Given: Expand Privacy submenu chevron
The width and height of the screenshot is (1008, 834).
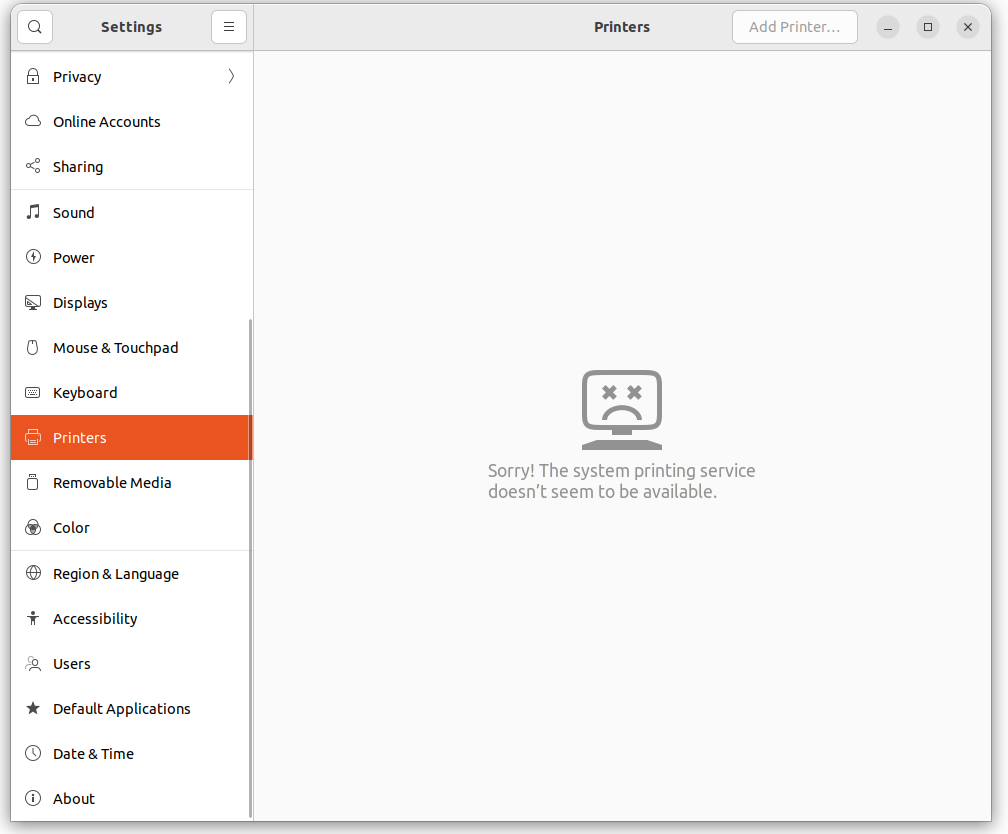Looking at the screenshot, I should pos(231,77).
